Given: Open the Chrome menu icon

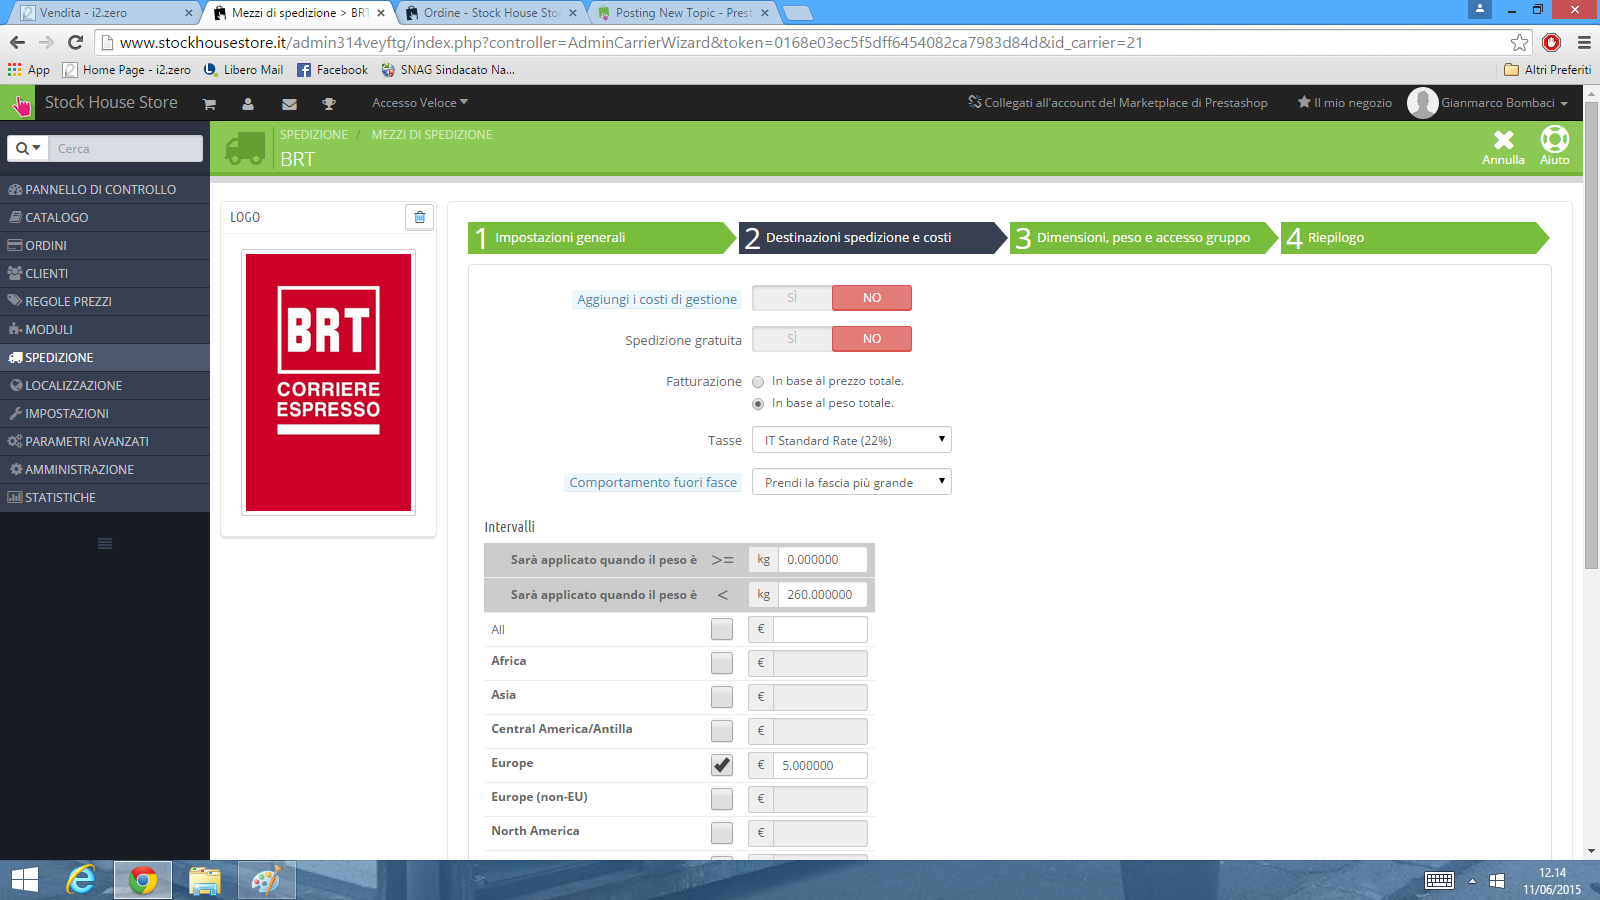Looking at the screenshot, I should tap(1584, 42).
